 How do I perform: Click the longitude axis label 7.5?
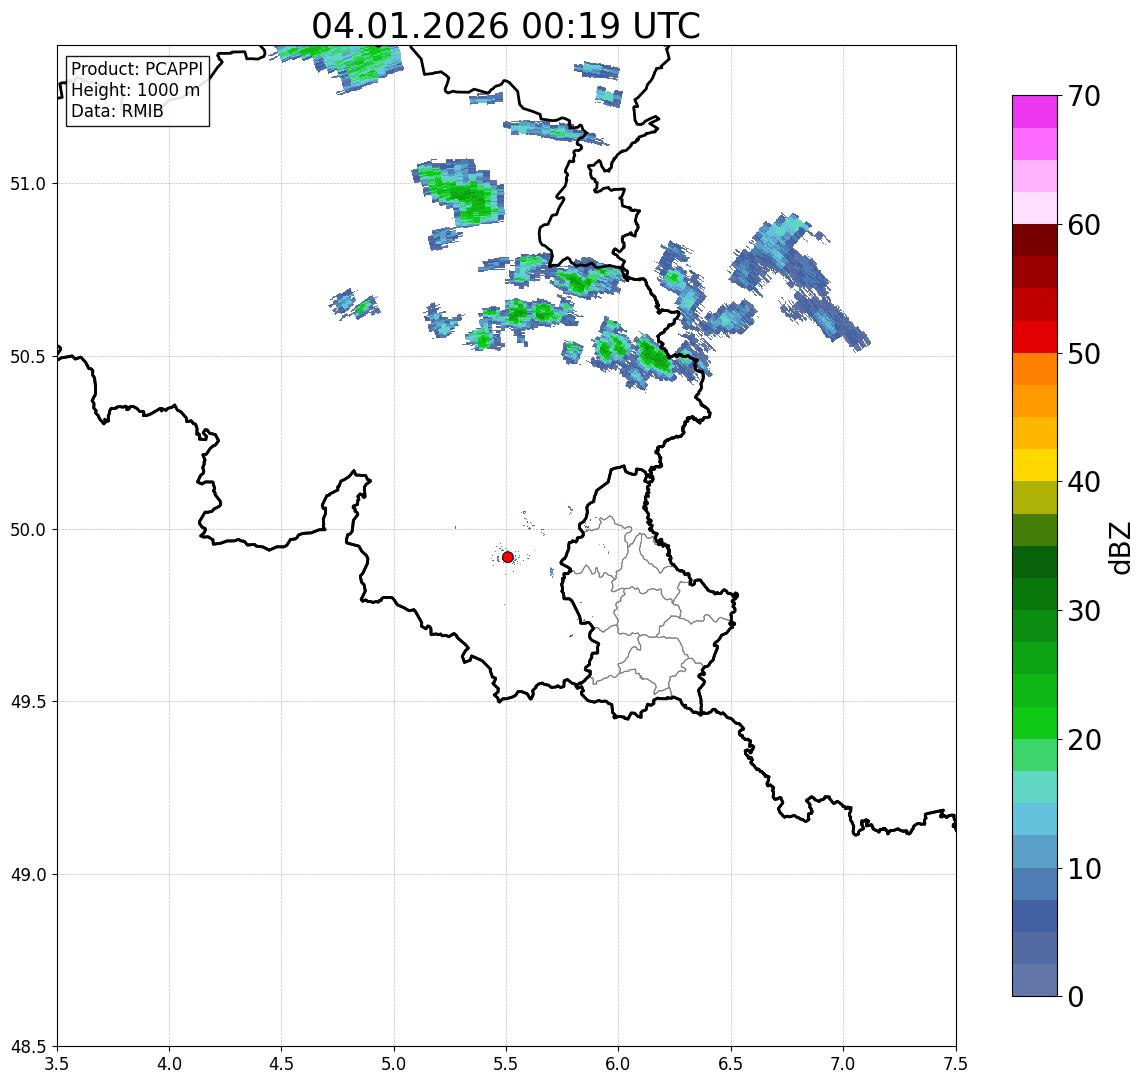[x=956, y=1064]
